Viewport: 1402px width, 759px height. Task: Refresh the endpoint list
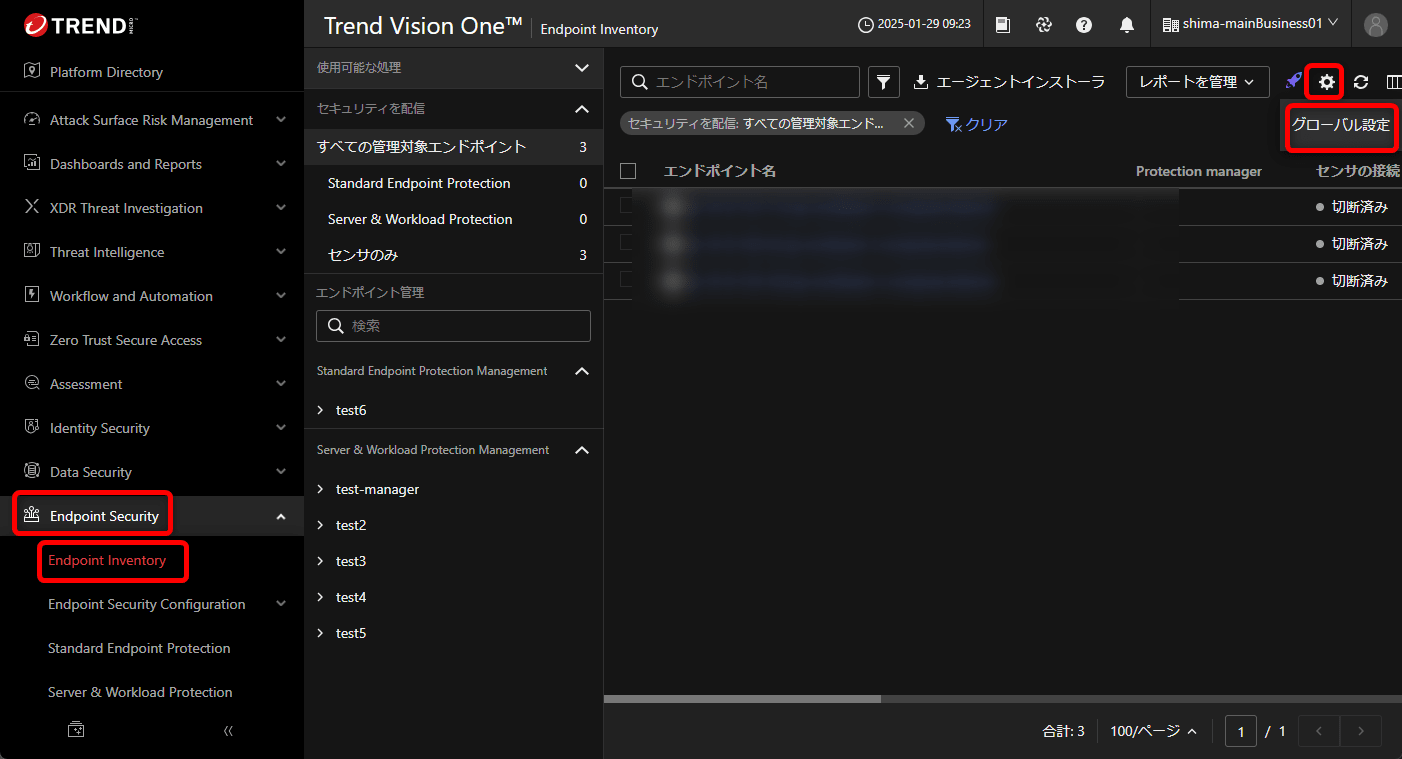1361,82
